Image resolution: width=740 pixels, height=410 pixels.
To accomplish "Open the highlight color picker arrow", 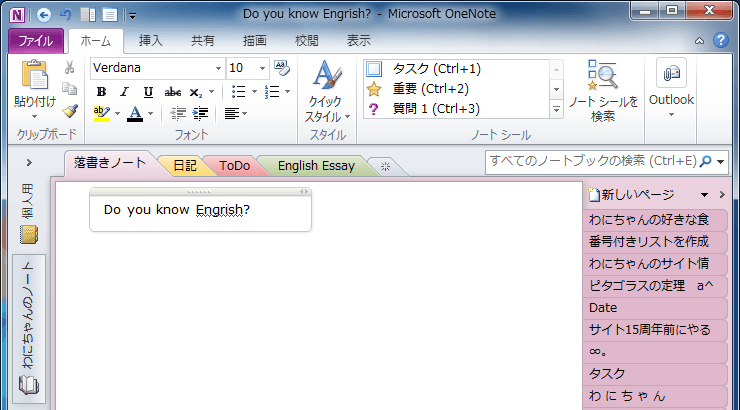I will tap(118, 114).
